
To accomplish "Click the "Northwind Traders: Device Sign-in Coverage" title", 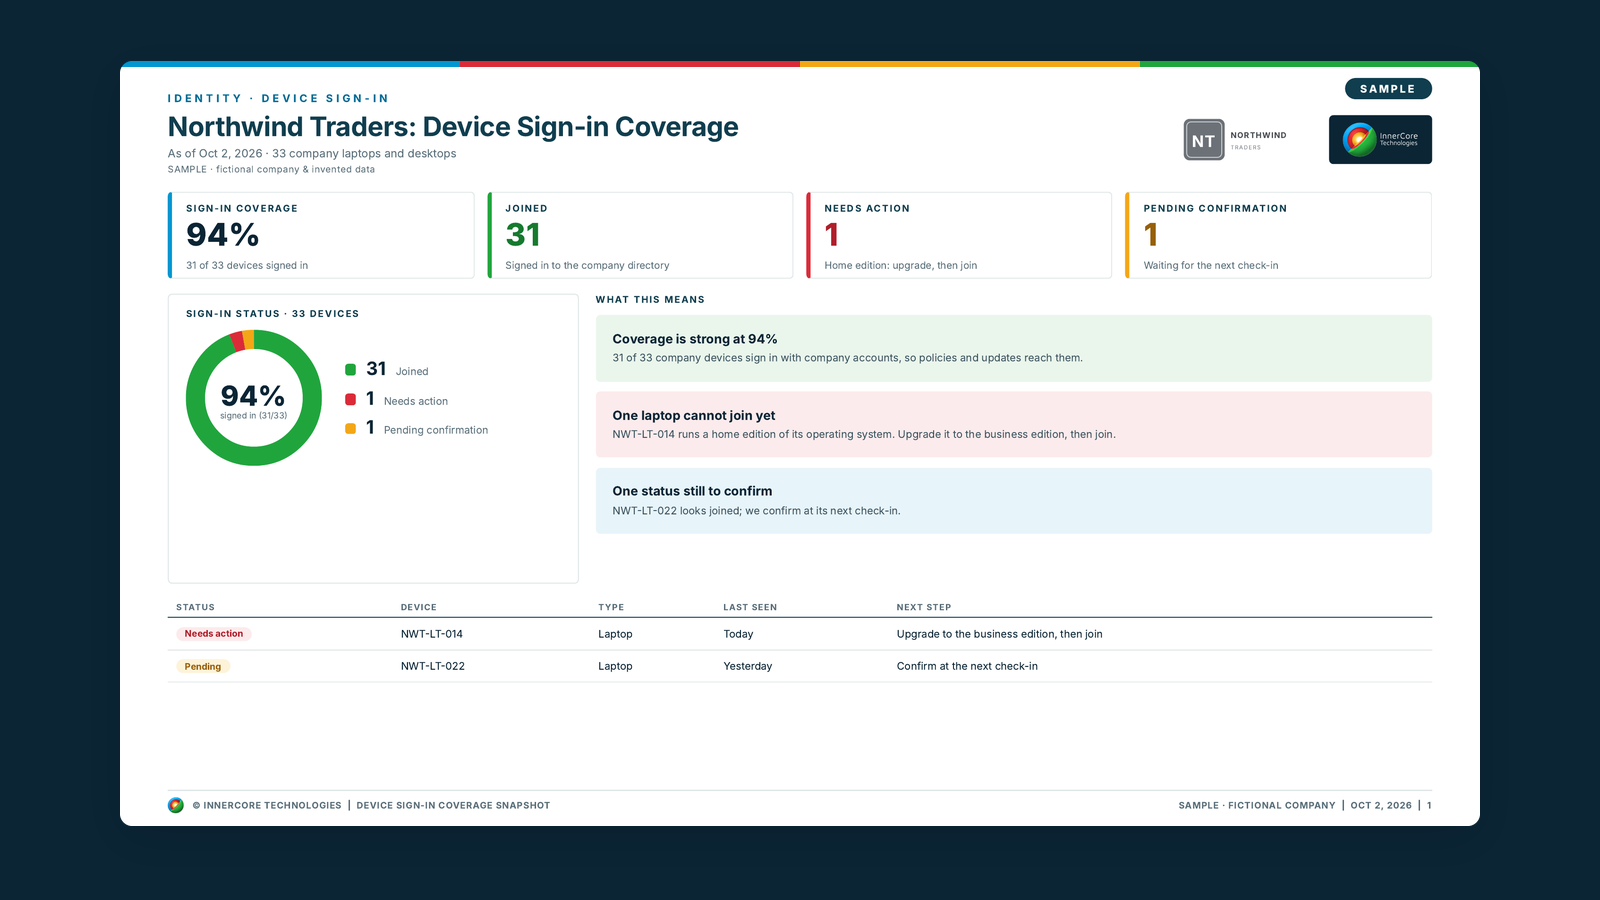I will 453,127.
